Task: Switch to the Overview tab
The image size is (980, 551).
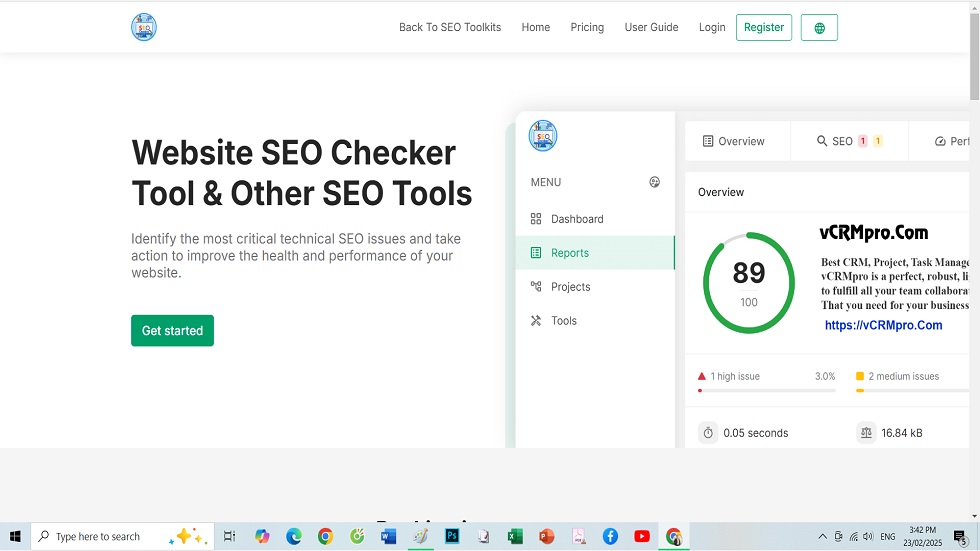Action: tap(734, 141)
